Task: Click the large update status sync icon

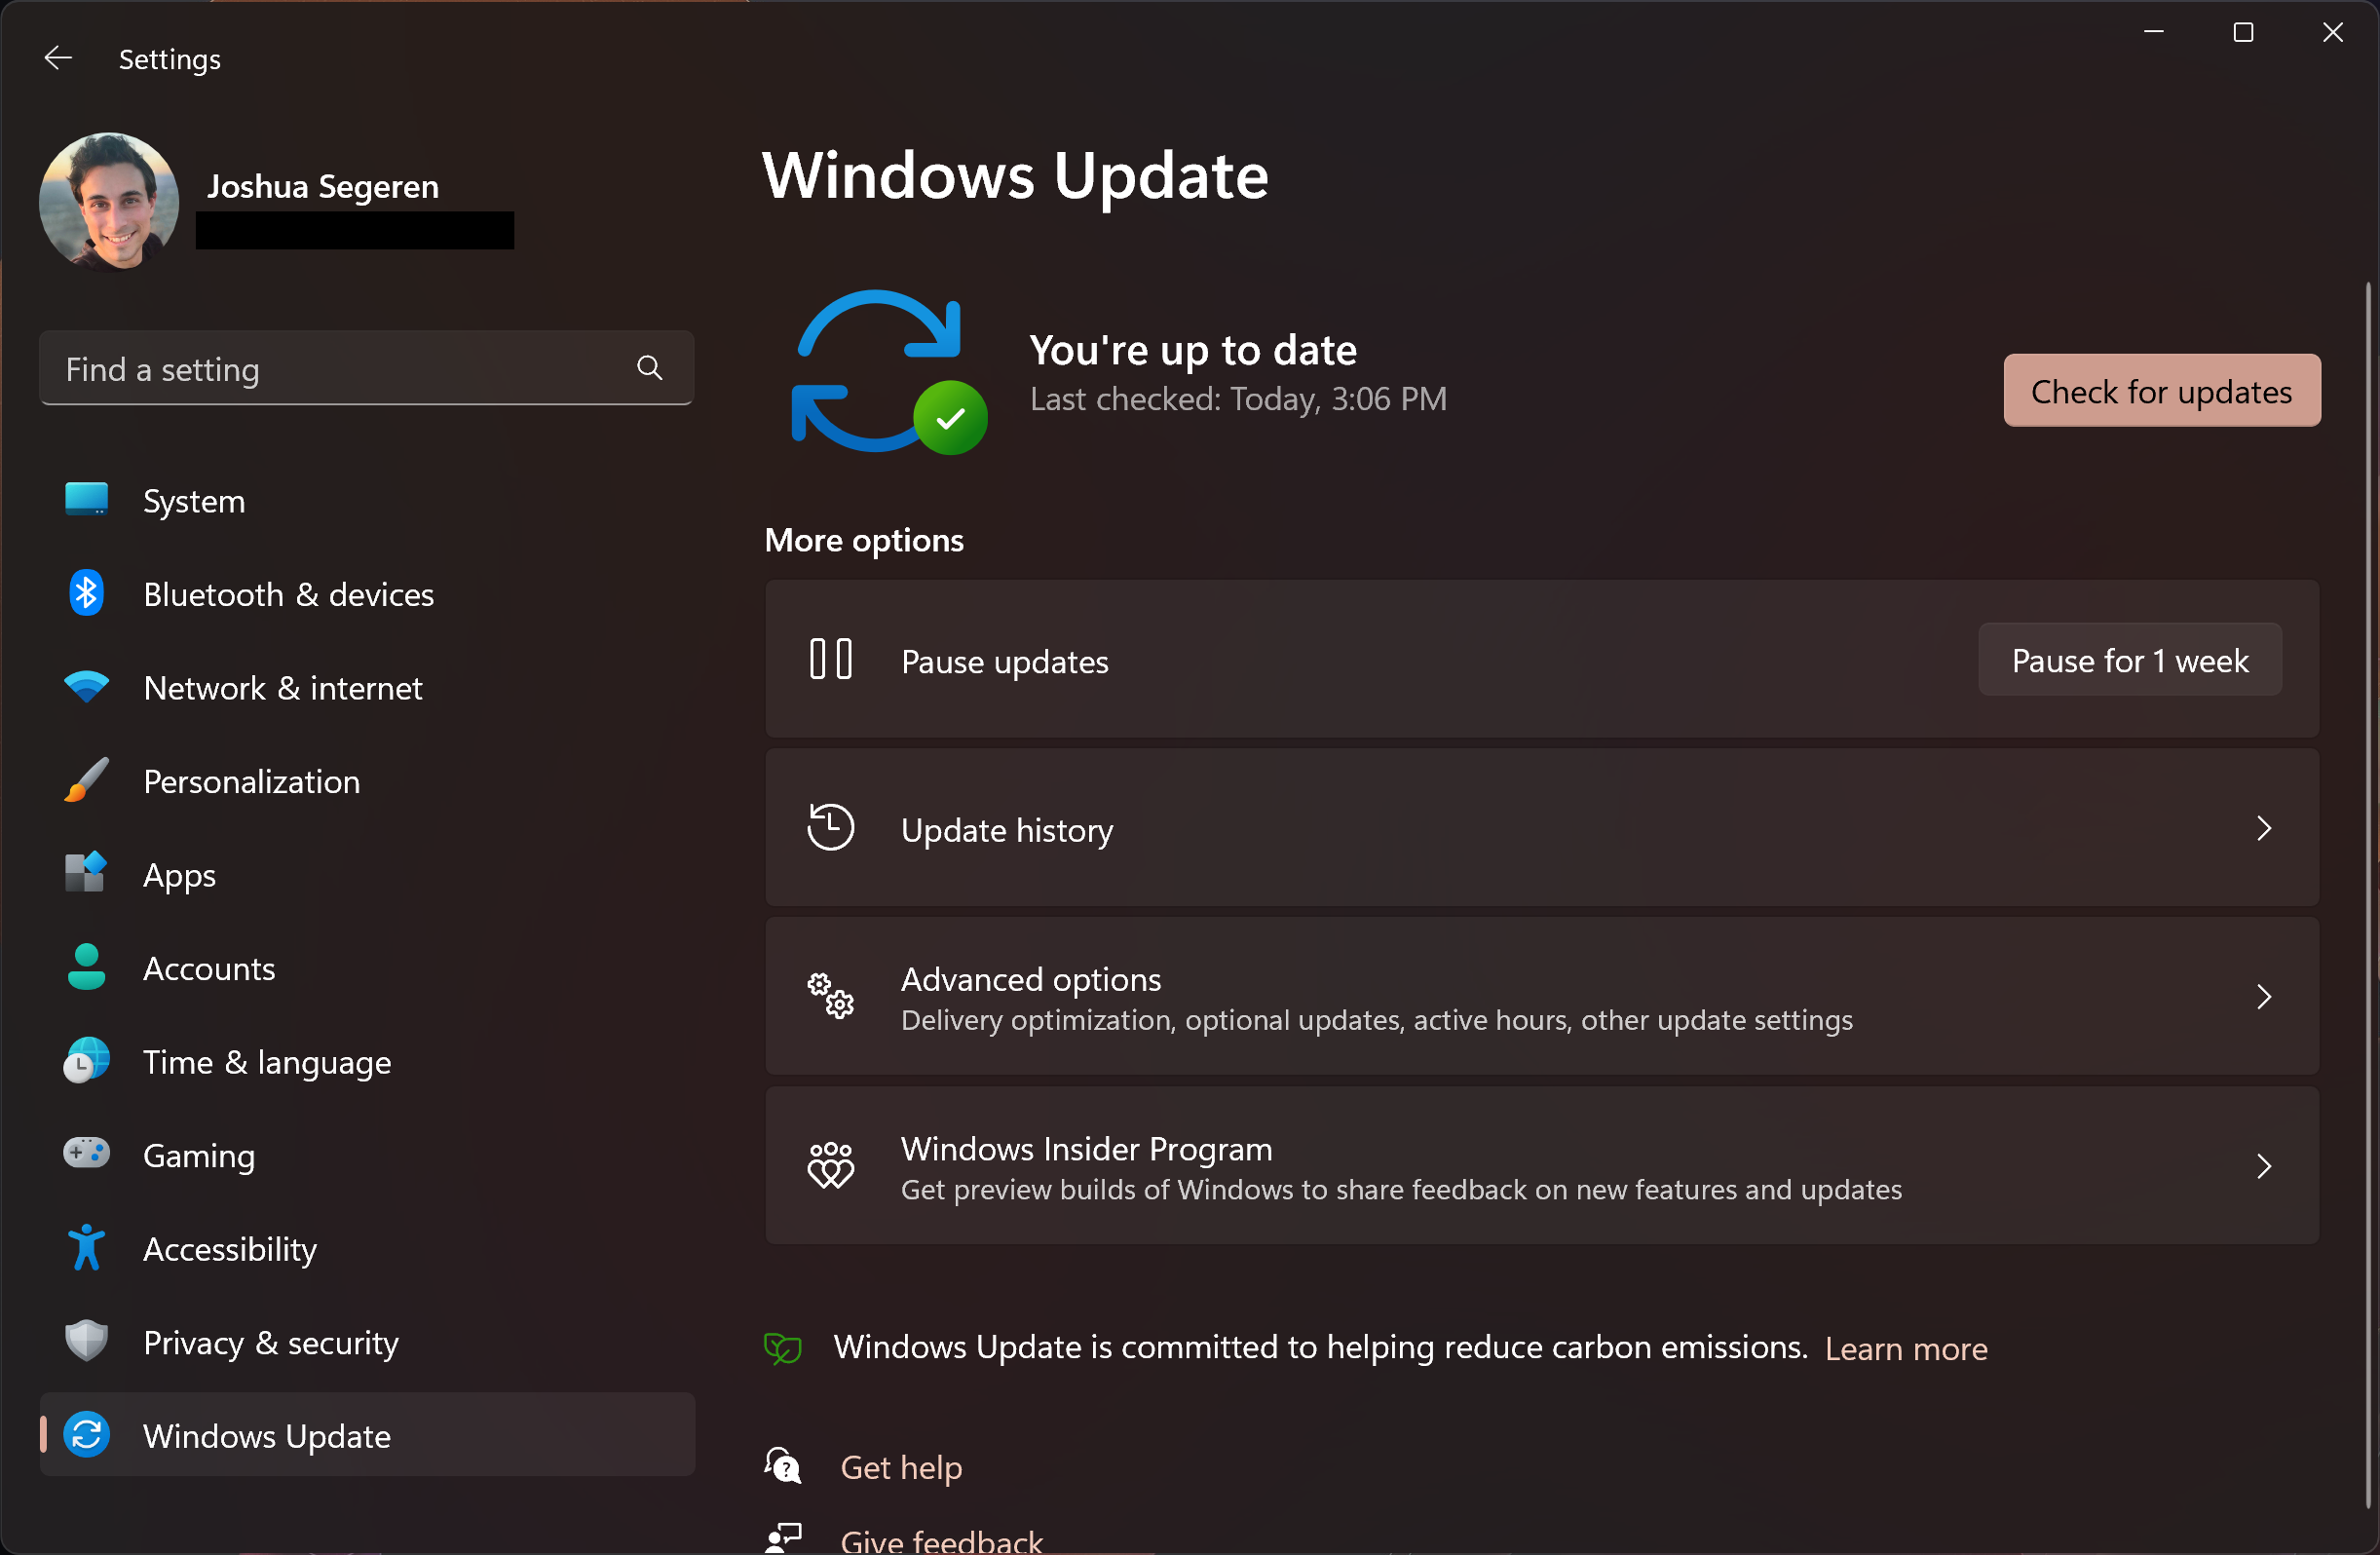Action: pyautogui.click(x=888, y=372)
